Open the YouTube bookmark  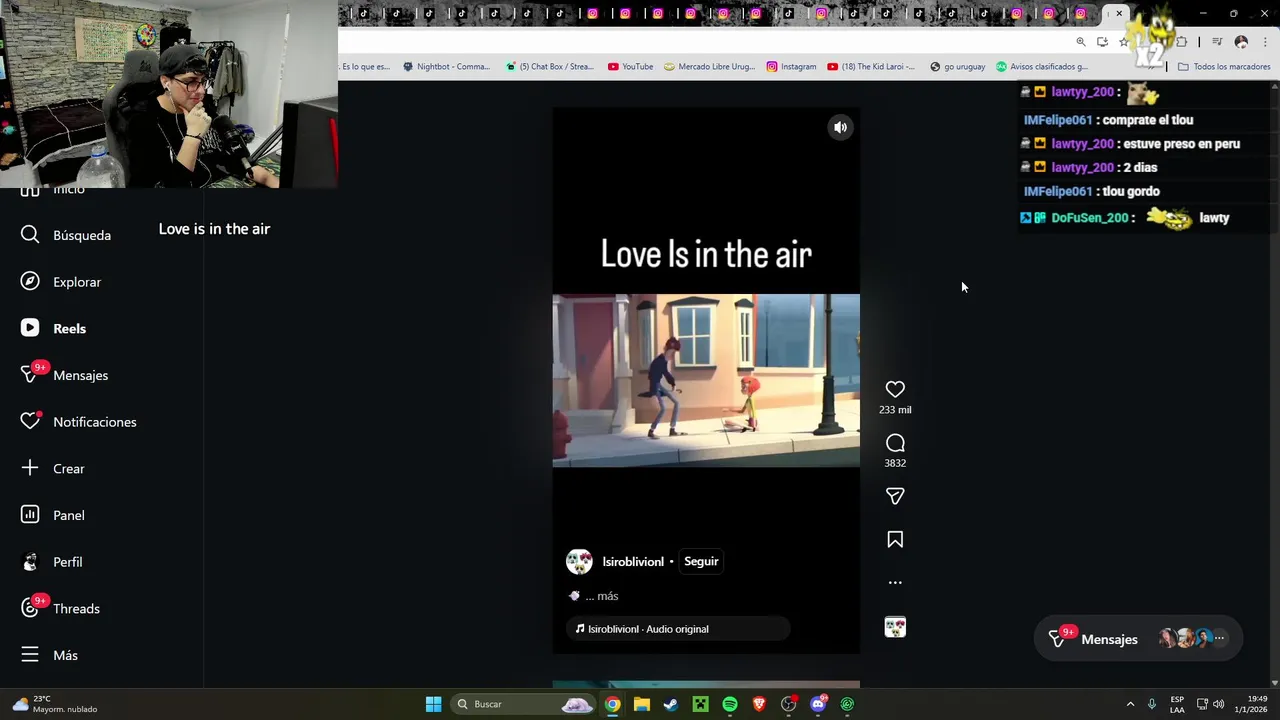pos(630,67)
